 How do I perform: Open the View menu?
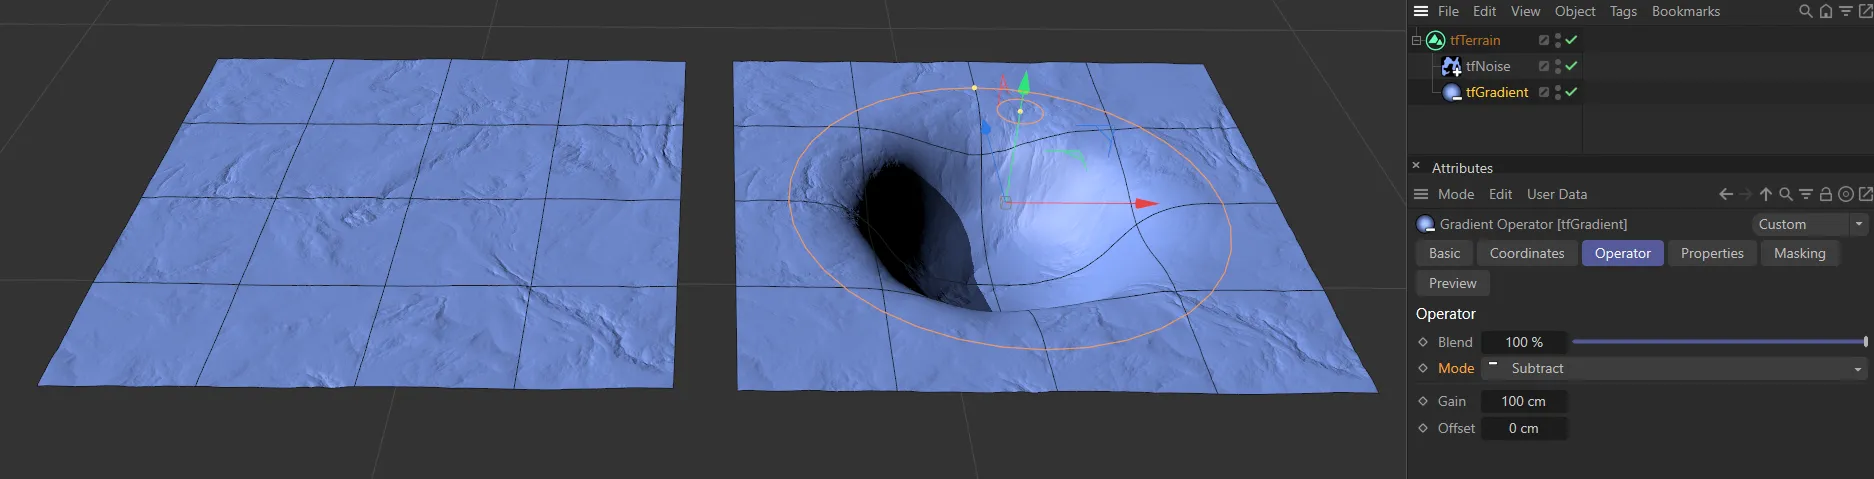pyautogui.click(x=1525, y=11)
